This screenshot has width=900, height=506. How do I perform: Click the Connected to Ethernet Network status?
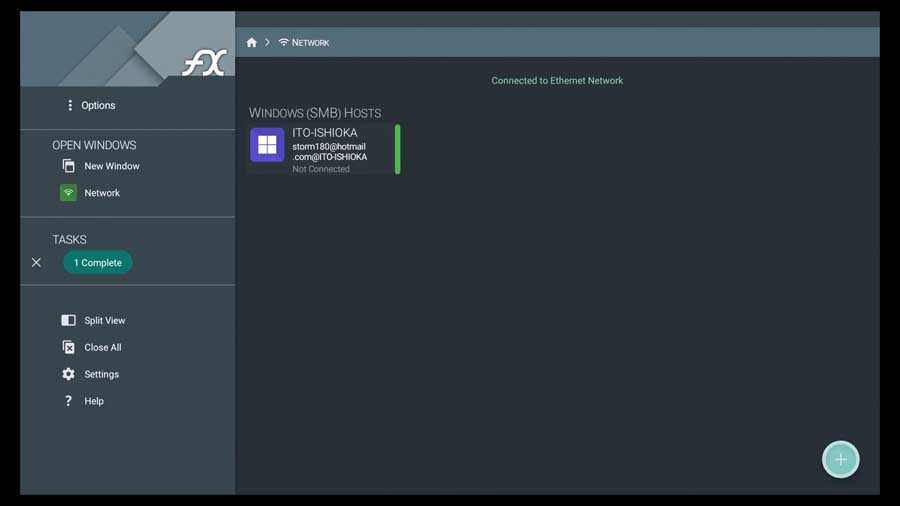coord(557,81)
